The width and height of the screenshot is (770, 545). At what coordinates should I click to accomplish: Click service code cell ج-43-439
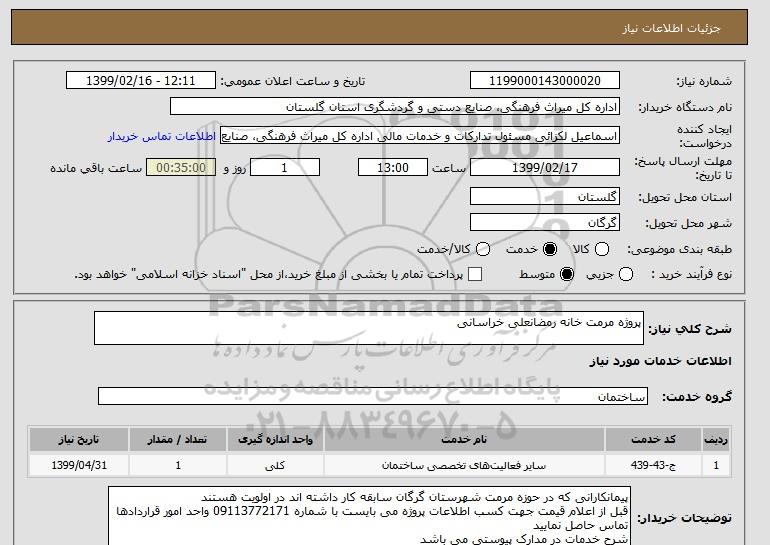(653, 465)
